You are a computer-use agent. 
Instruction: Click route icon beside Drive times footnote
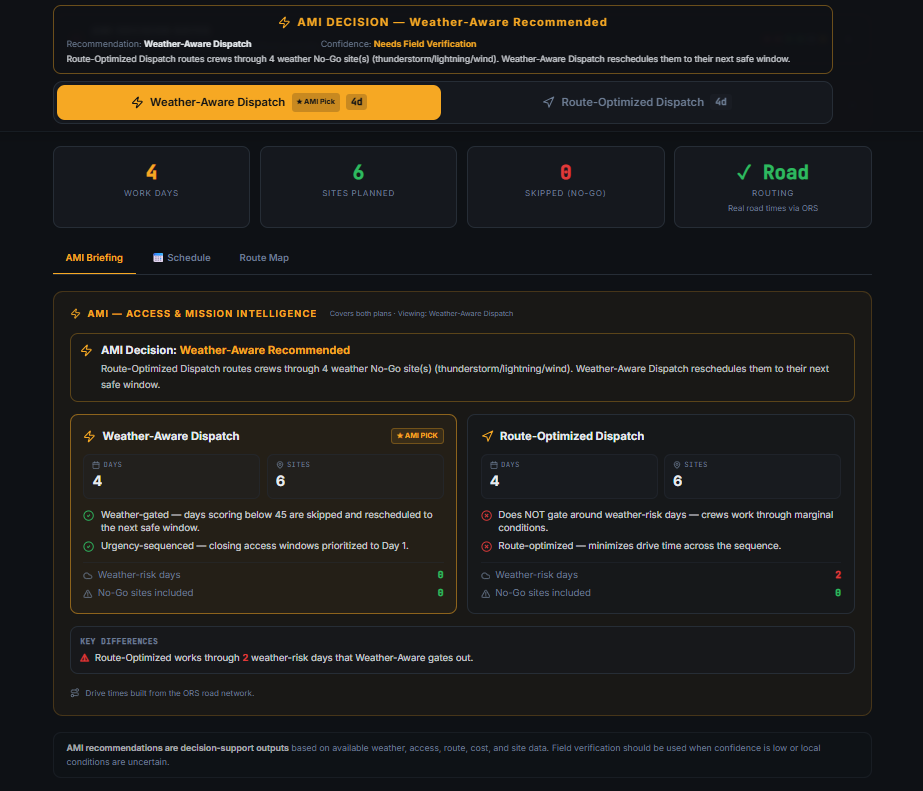(x=75, y=693)
